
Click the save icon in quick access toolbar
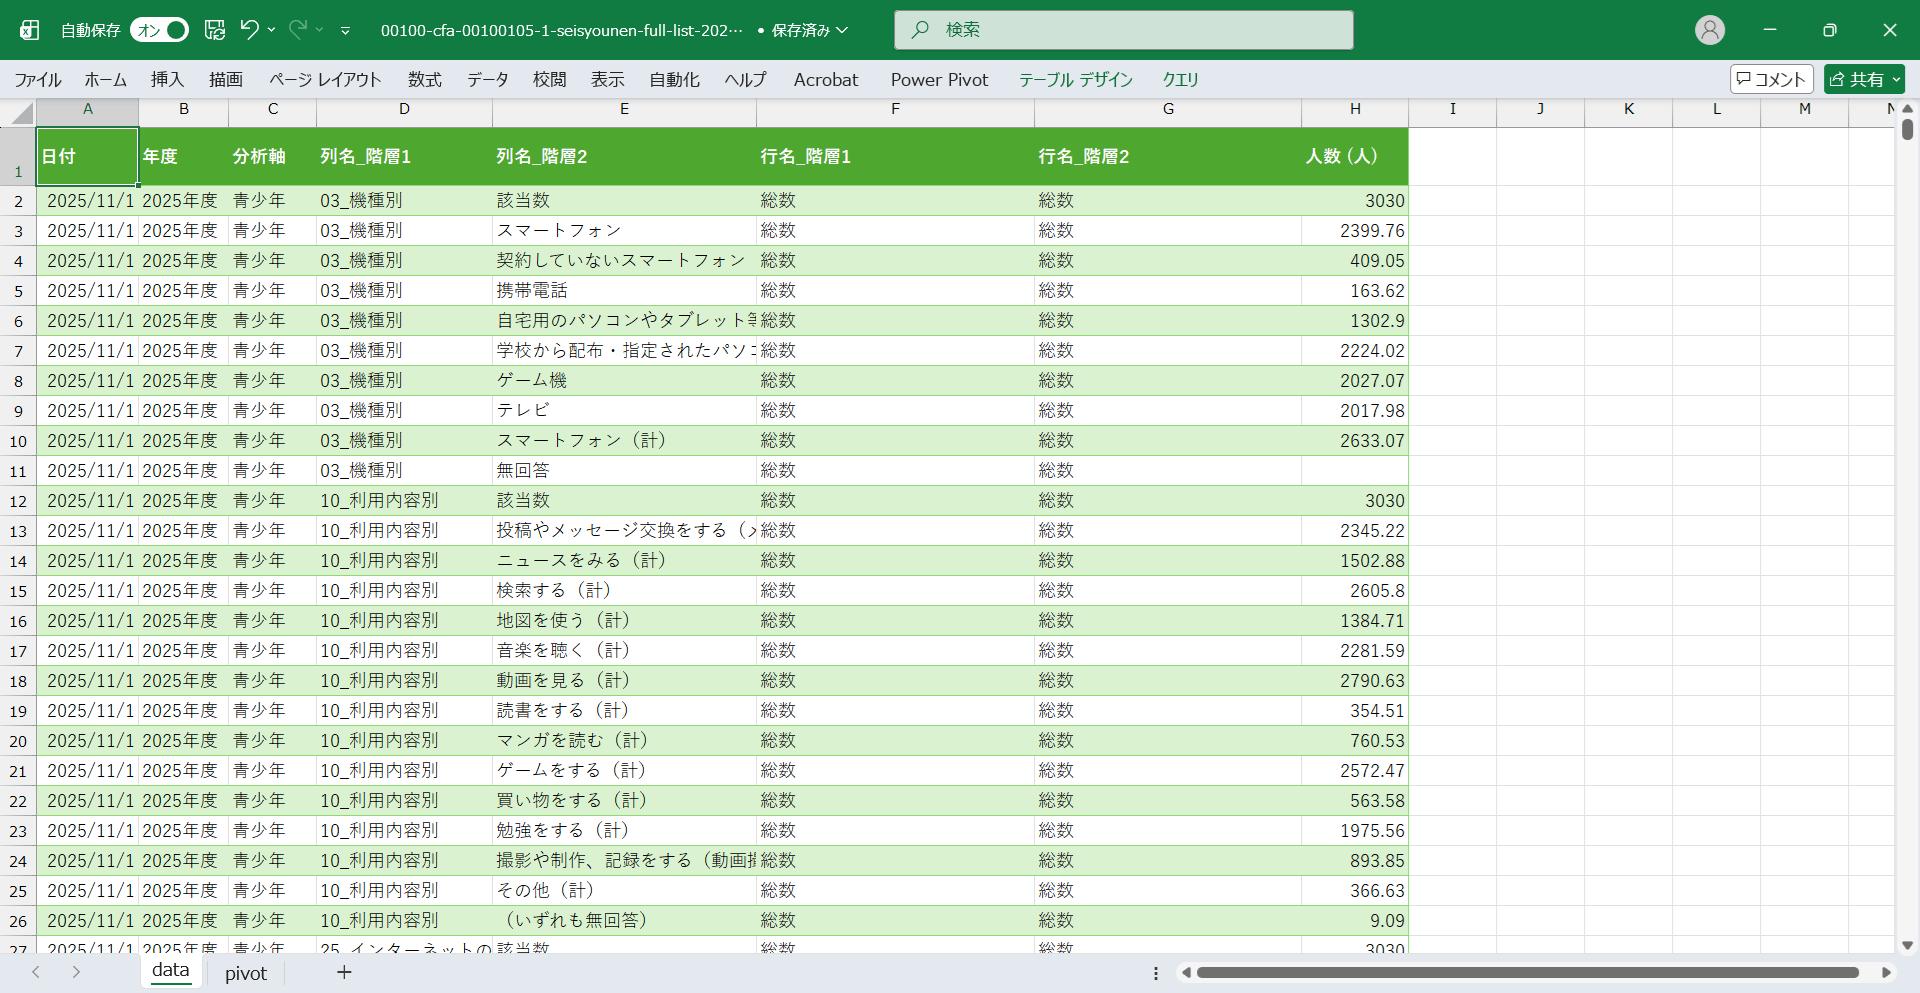[x=215, y=30]
